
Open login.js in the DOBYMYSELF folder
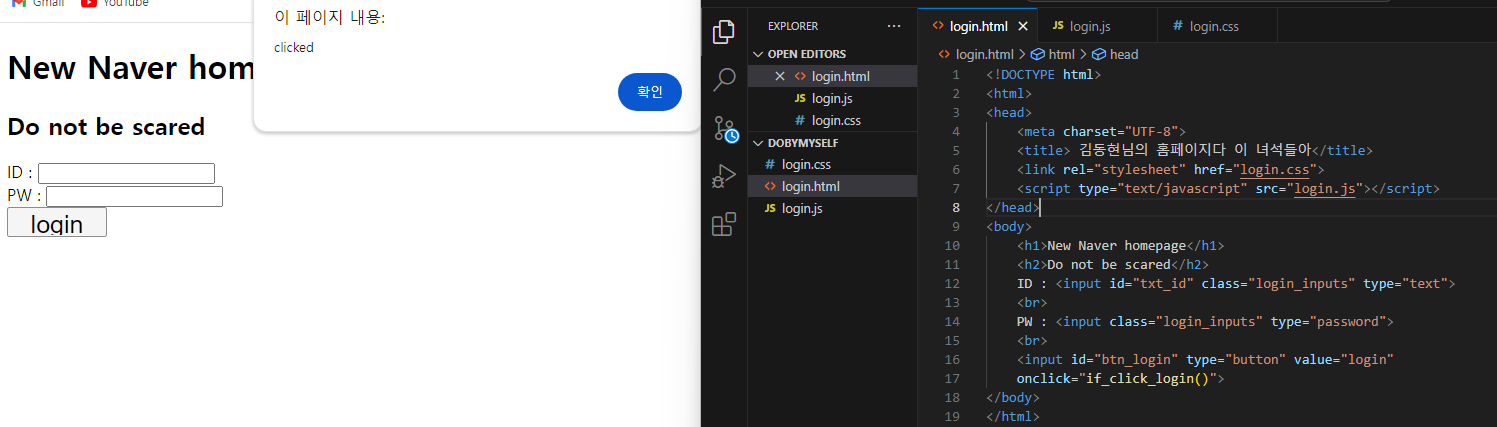(833, 208)
